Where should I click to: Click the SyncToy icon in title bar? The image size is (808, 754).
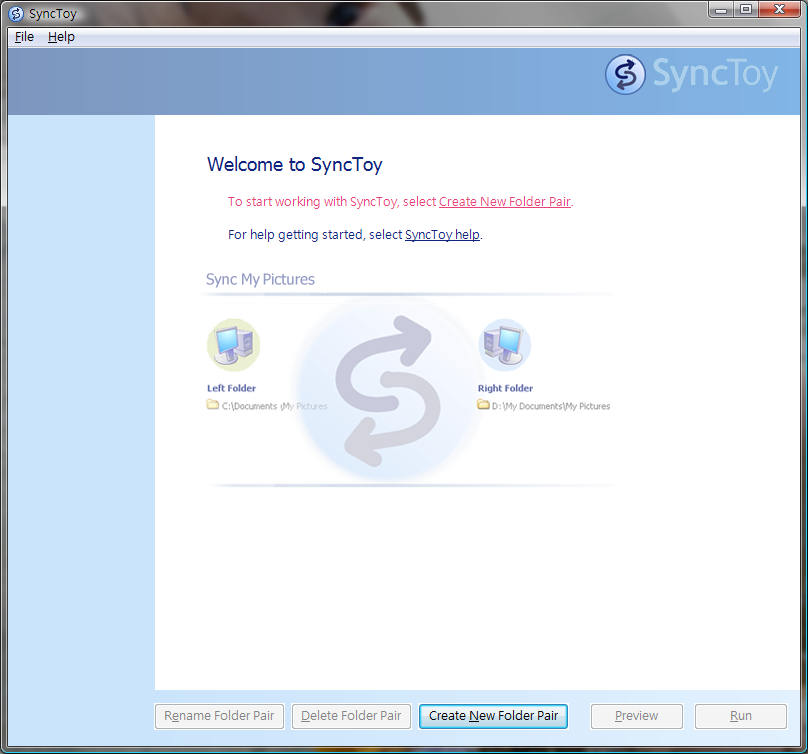pos(16,14)
